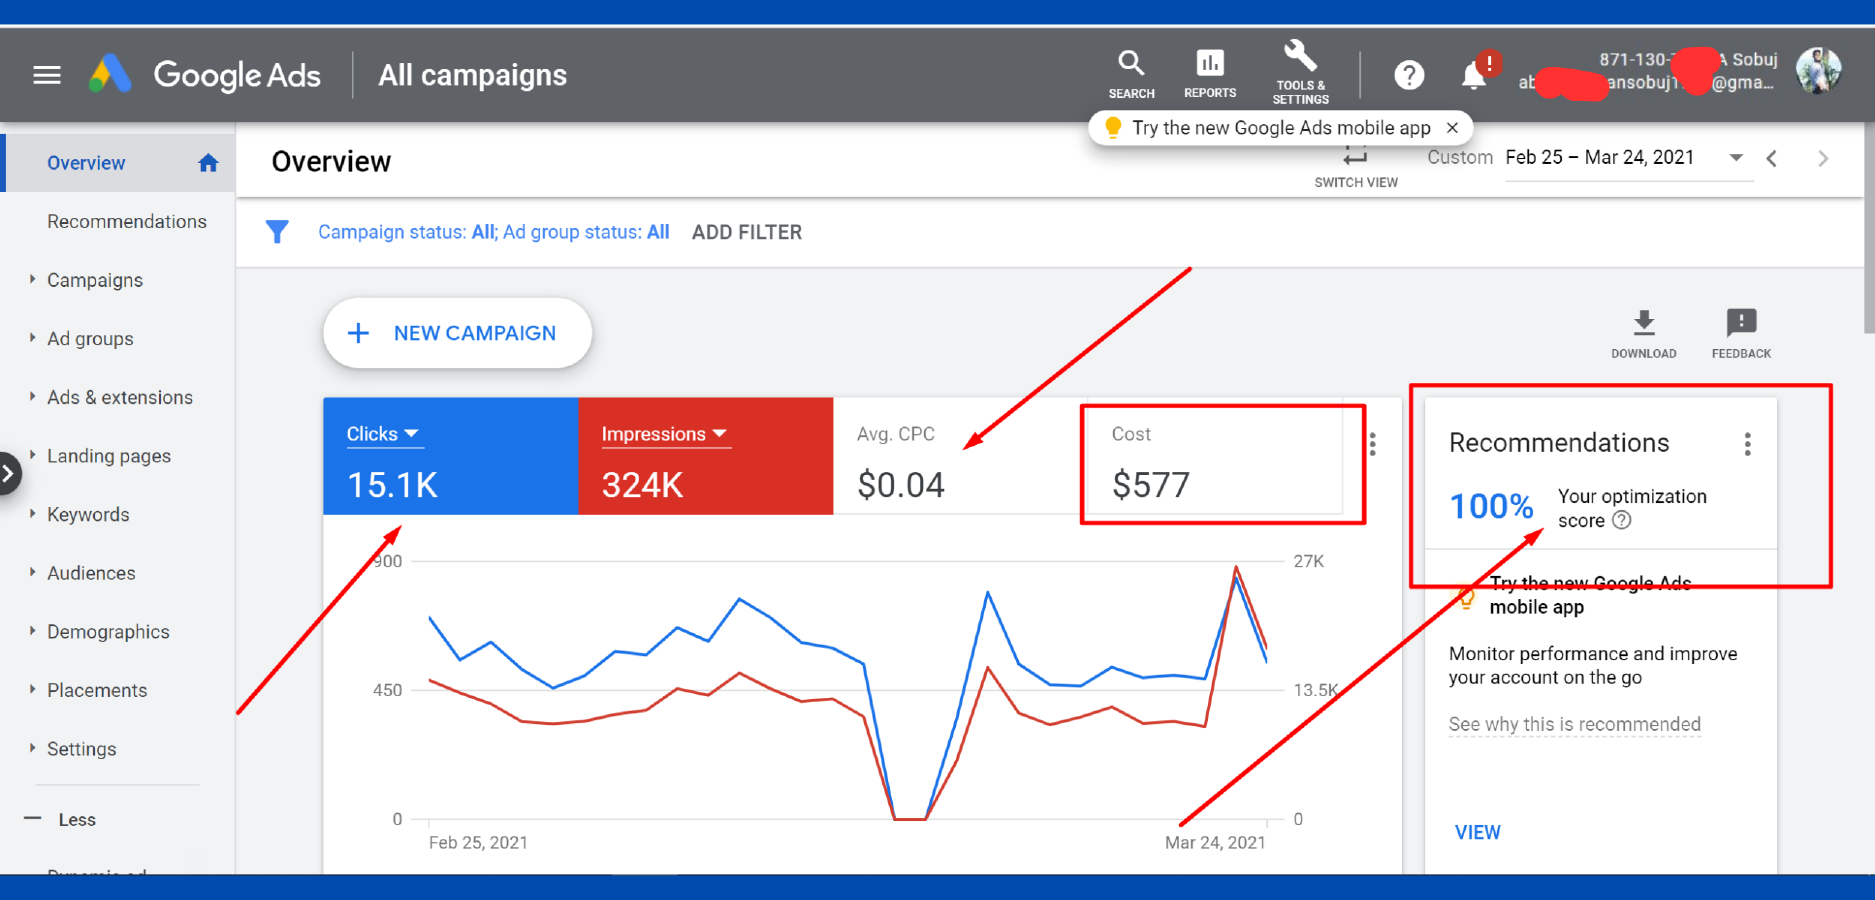Create a new campaign

pyautogui.click(x=456, y=333)
